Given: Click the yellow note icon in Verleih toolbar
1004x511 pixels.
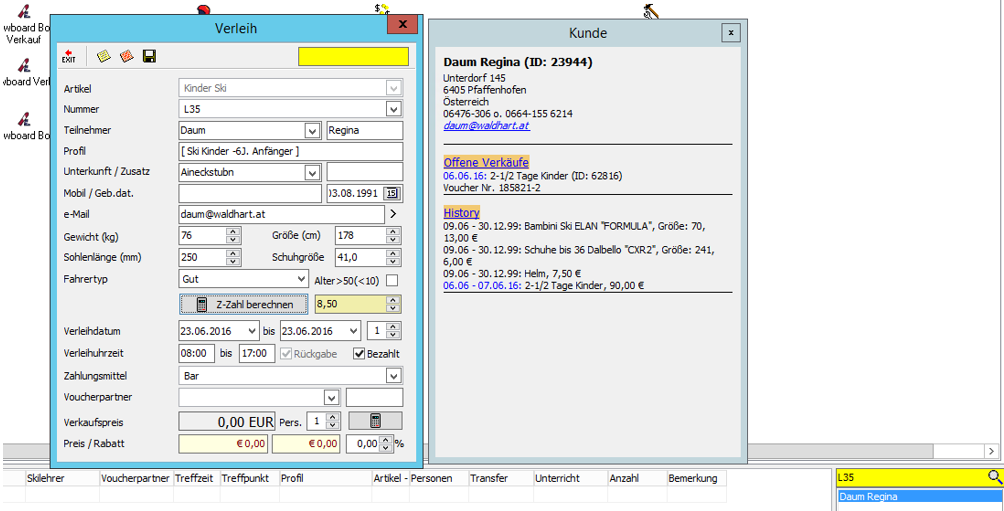Looking at the screenshot, I should coord(103,56).
